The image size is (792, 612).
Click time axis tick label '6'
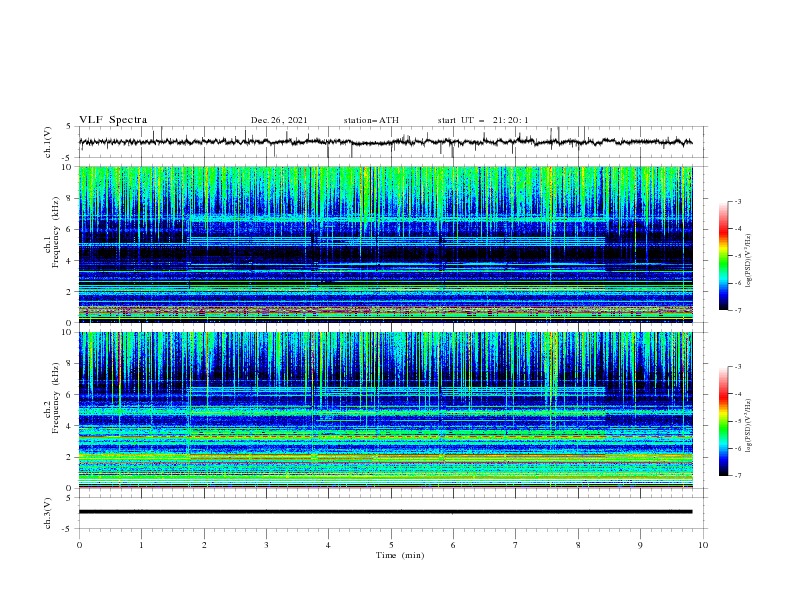454,545
